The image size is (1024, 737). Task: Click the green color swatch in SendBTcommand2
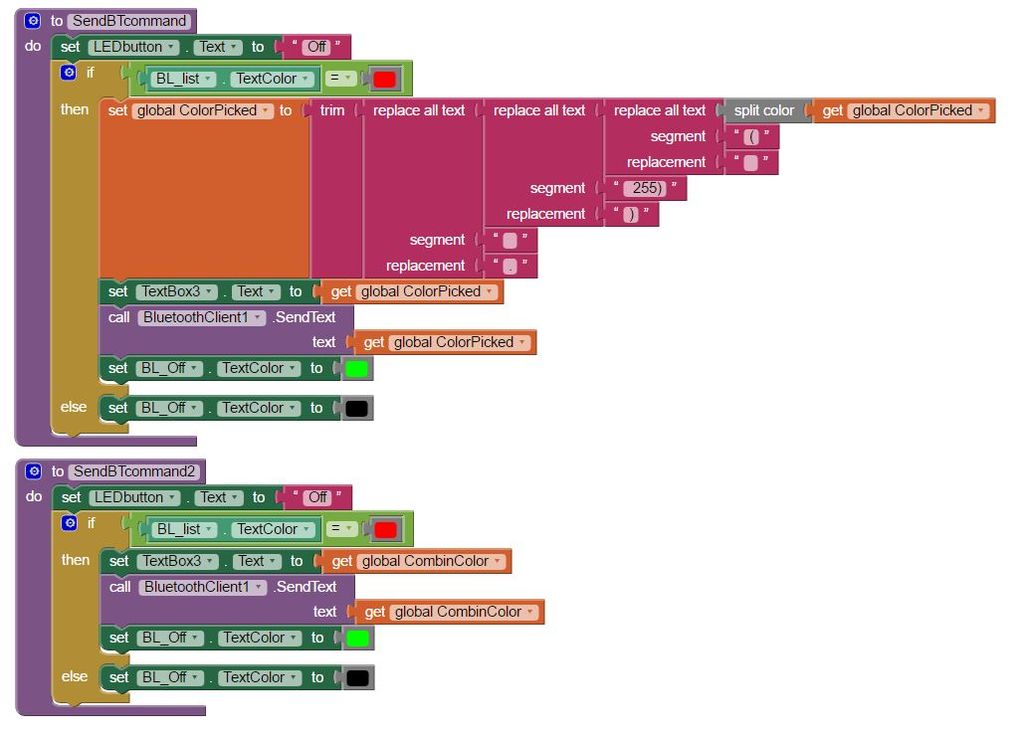[358, 638]
